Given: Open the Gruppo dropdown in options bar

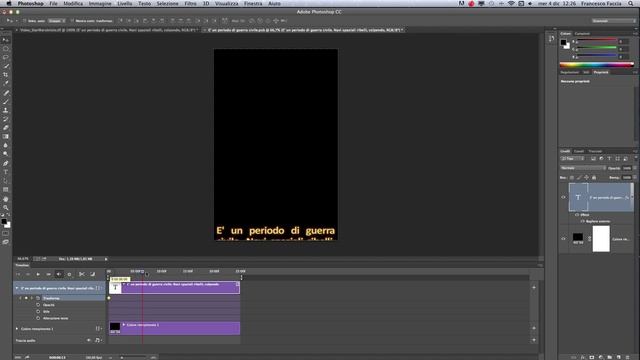Looking at the screenshot, I should pos(57,21).
